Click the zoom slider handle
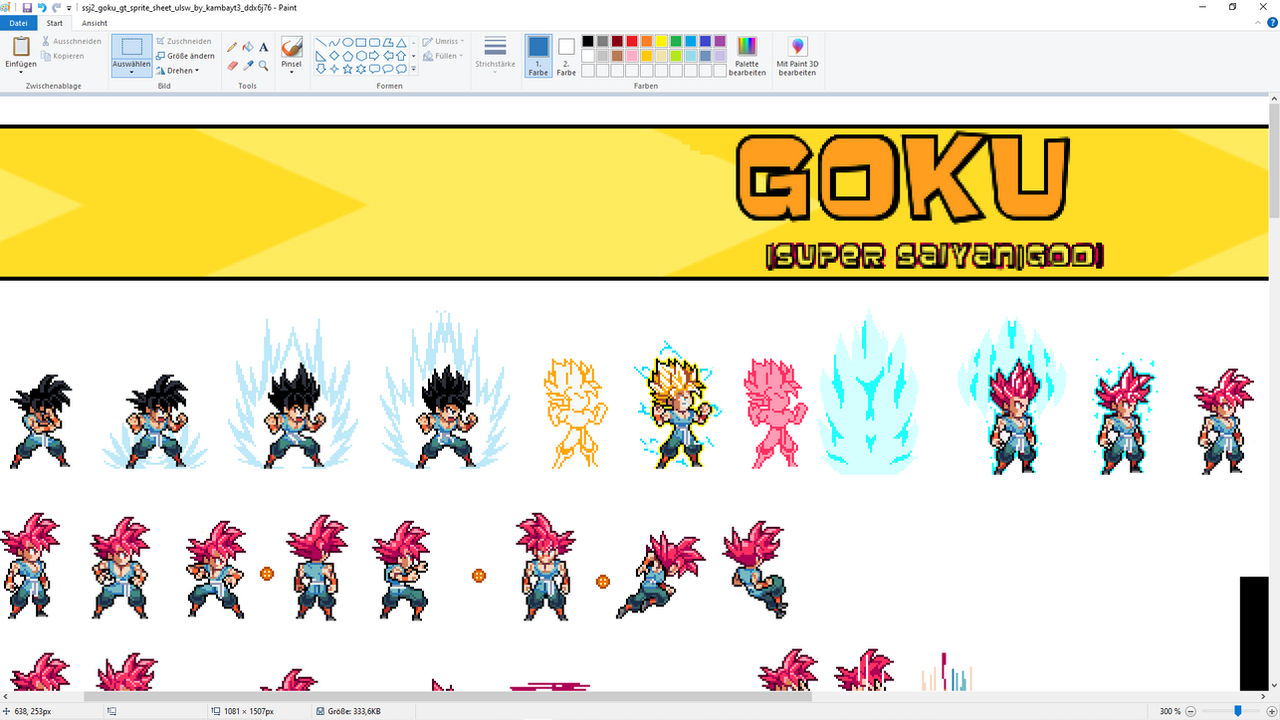 [x=1238, y=711]
